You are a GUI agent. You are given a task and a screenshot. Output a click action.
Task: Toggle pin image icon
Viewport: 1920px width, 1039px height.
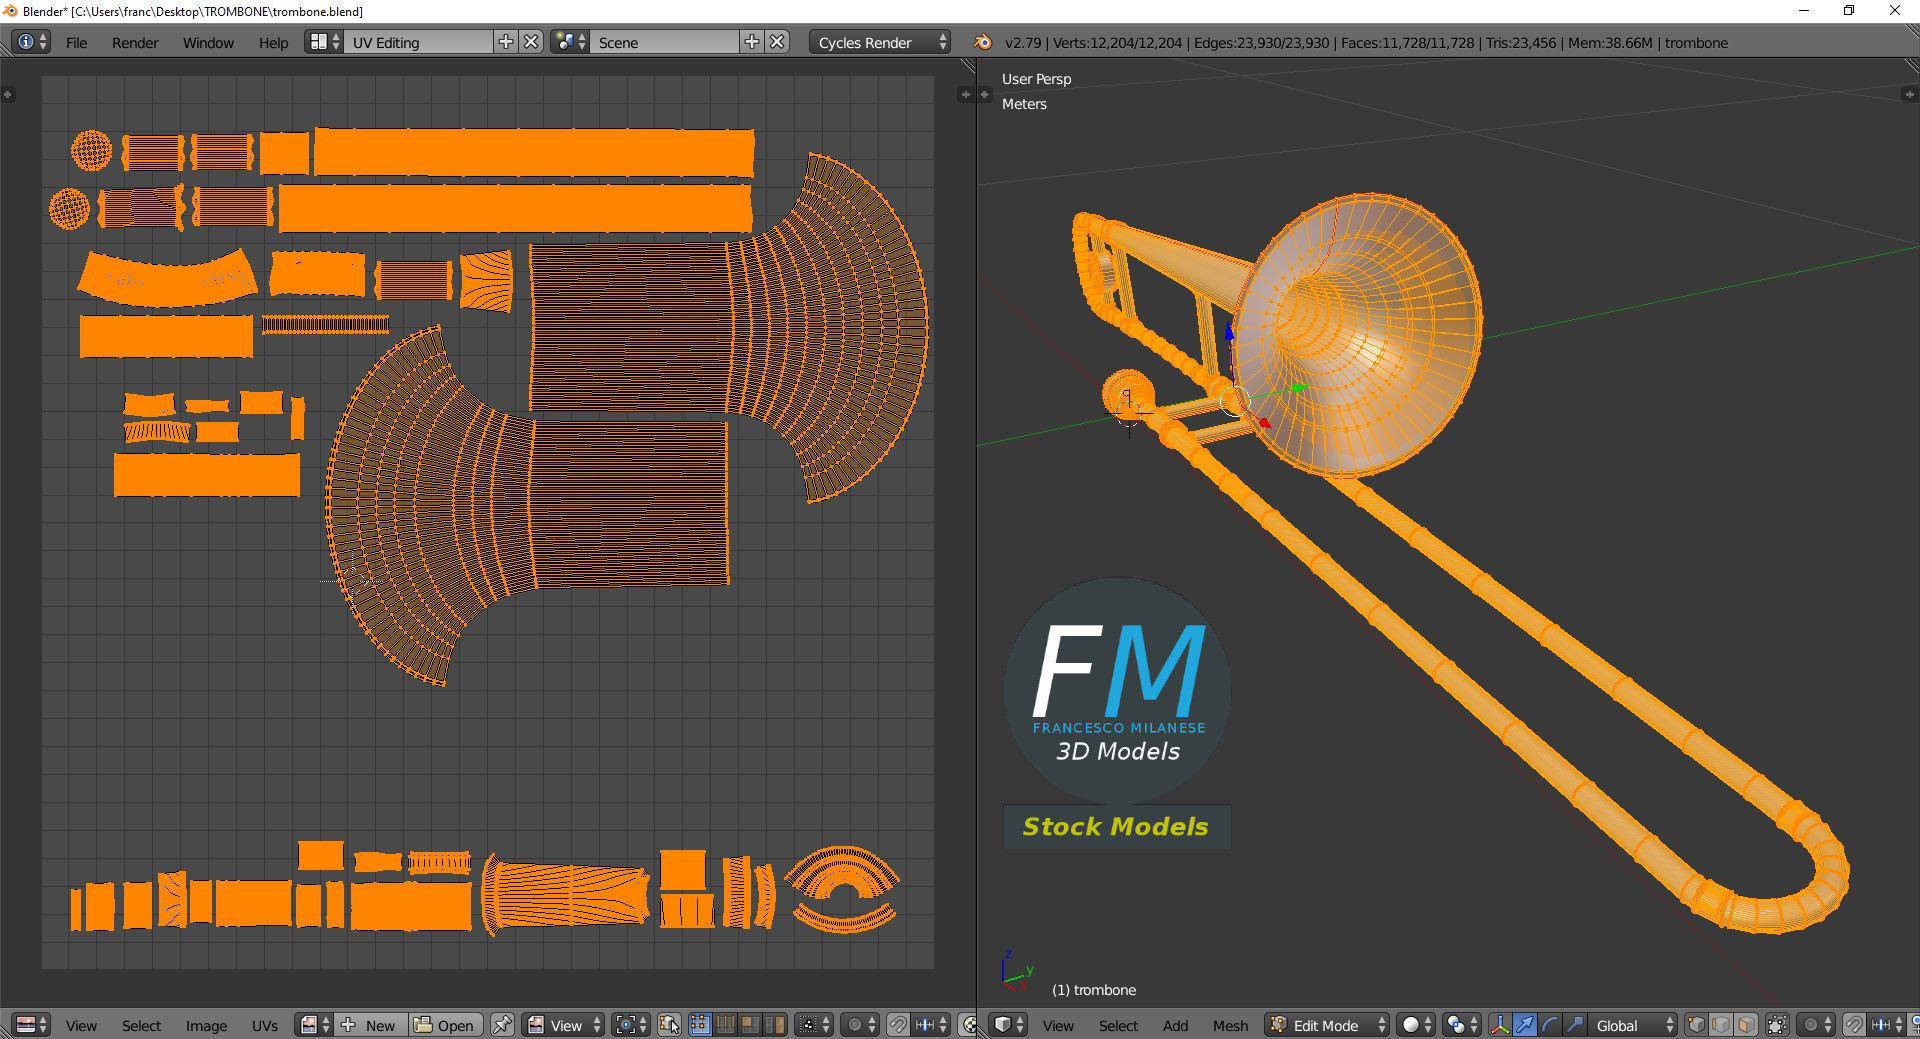tap(502, 1025)
